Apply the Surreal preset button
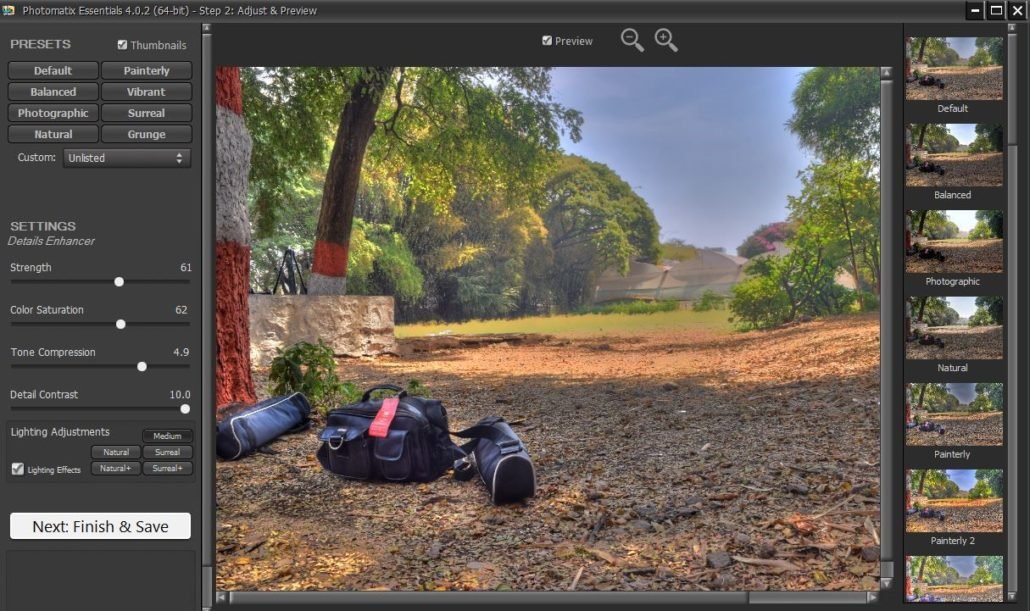Viewport: 1030px width, 611px height. coord(146,113)
